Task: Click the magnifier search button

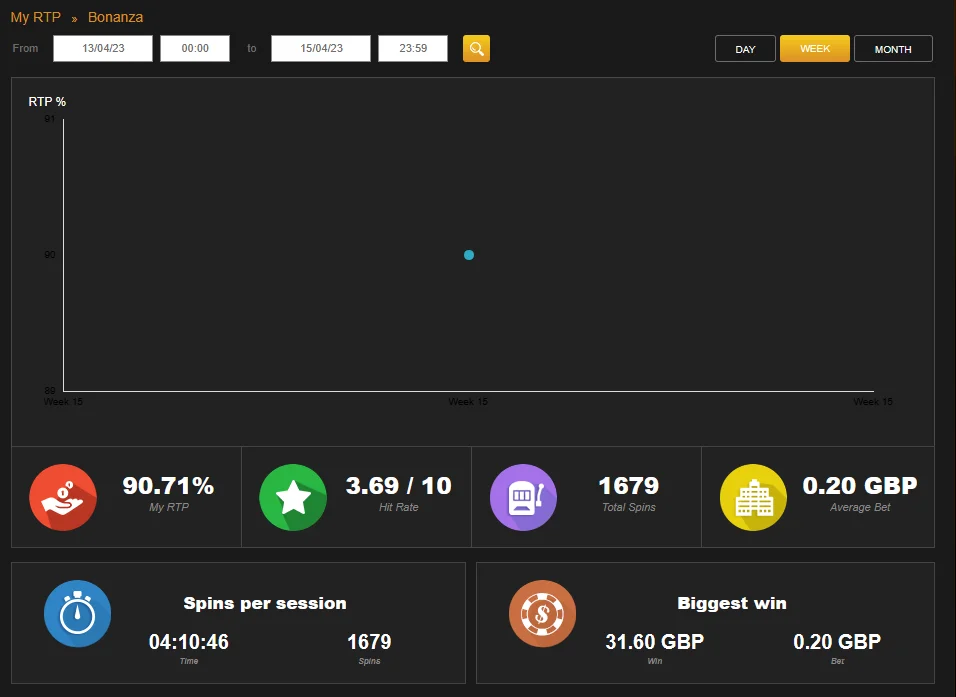Action: point(476,49)
